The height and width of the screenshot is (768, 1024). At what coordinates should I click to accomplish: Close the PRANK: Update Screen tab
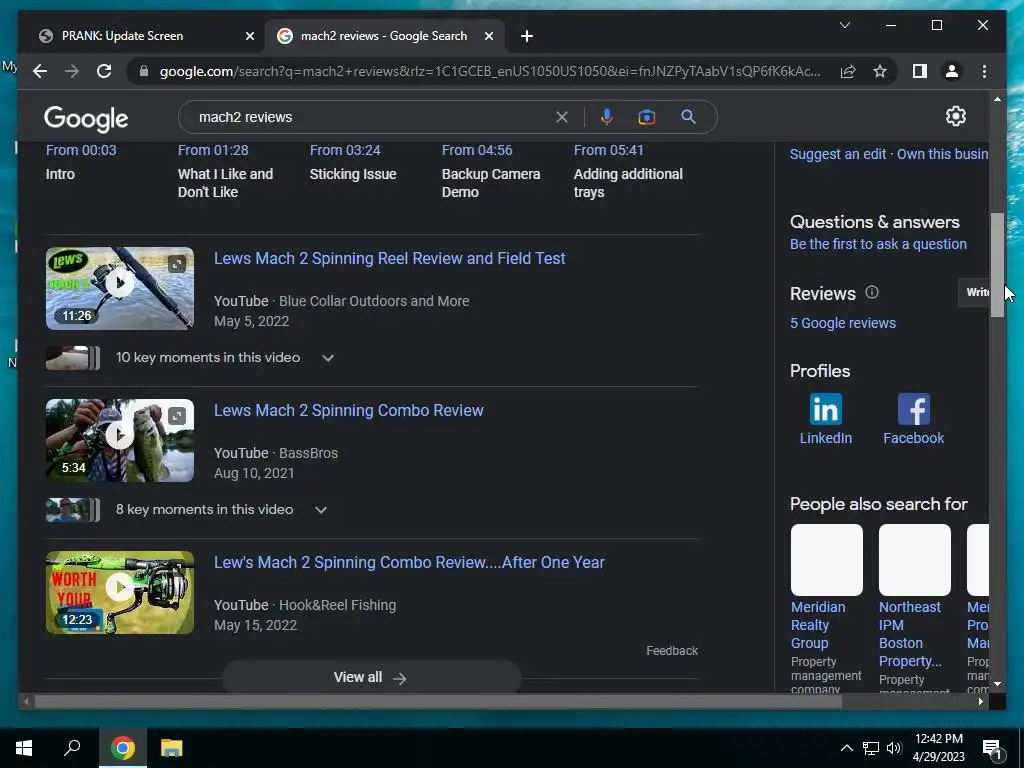click(249, 37)
